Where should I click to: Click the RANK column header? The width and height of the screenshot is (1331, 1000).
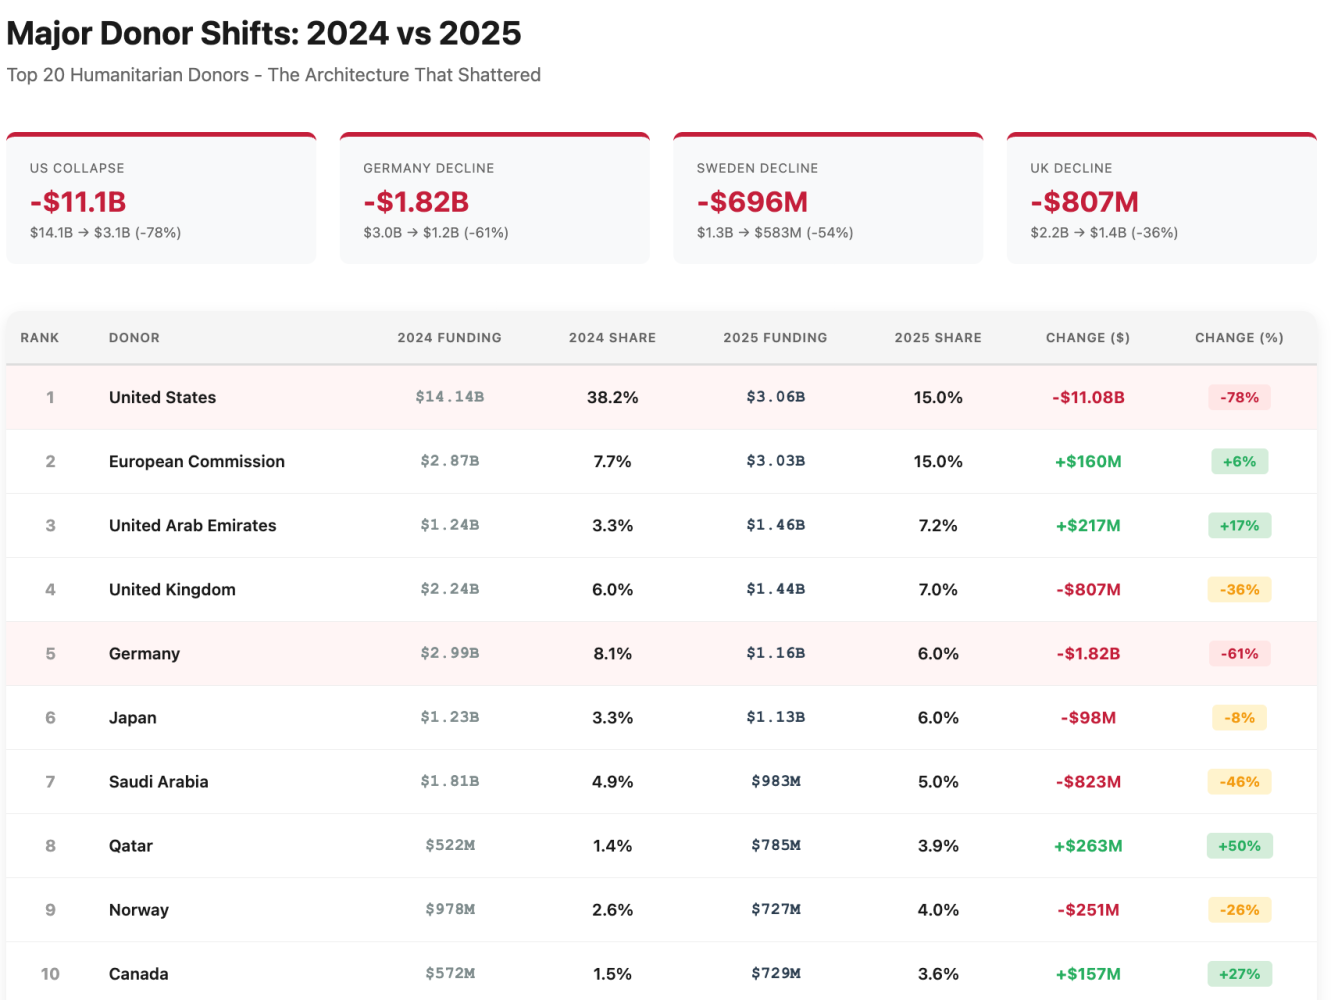point(40,338)
